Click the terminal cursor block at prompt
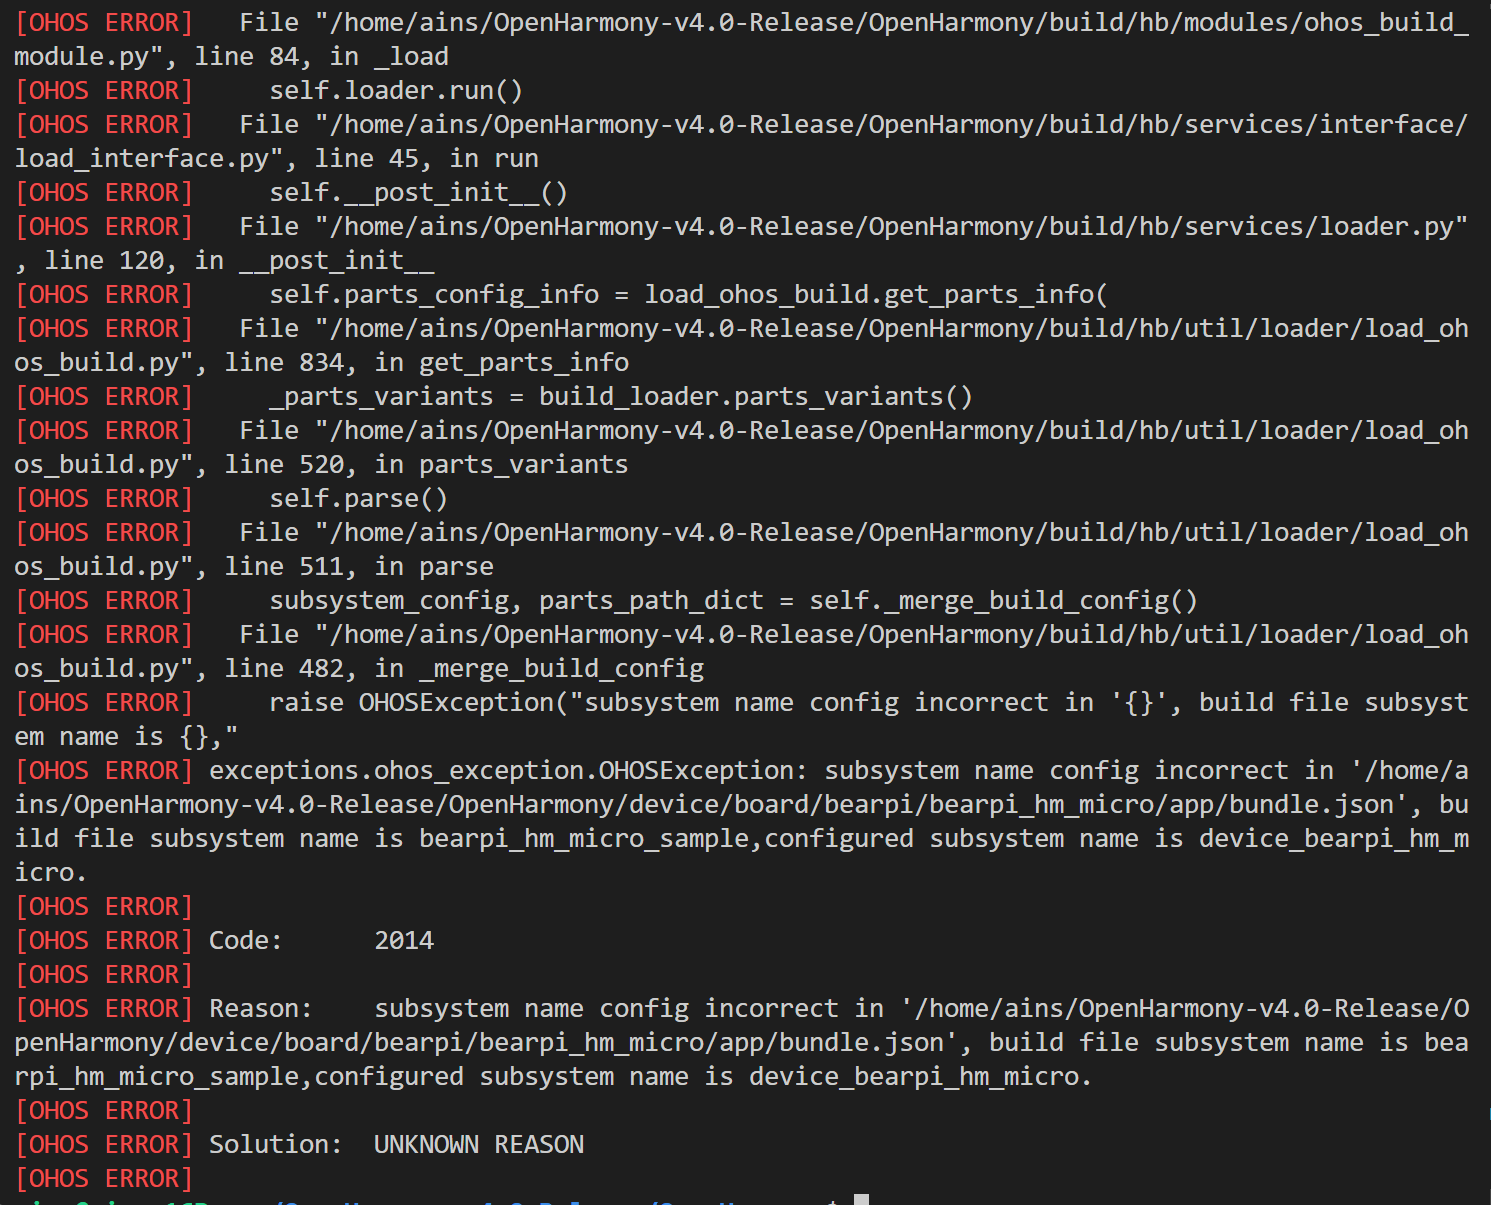Image resolution: width=1491 pixels, height=1205 pixels. pos(861,1199)
